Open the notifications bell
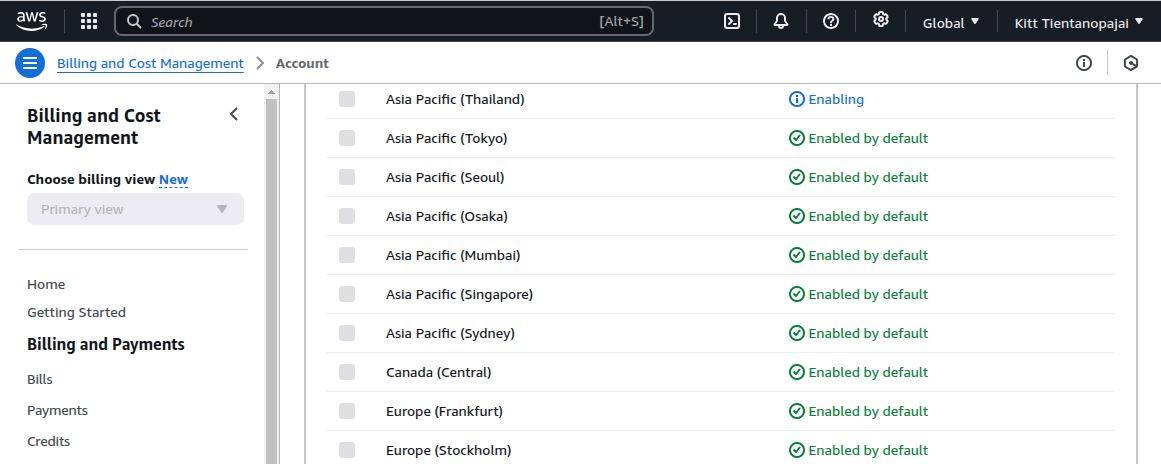This screenshot has width=1161, height=464. click(781, 21)
